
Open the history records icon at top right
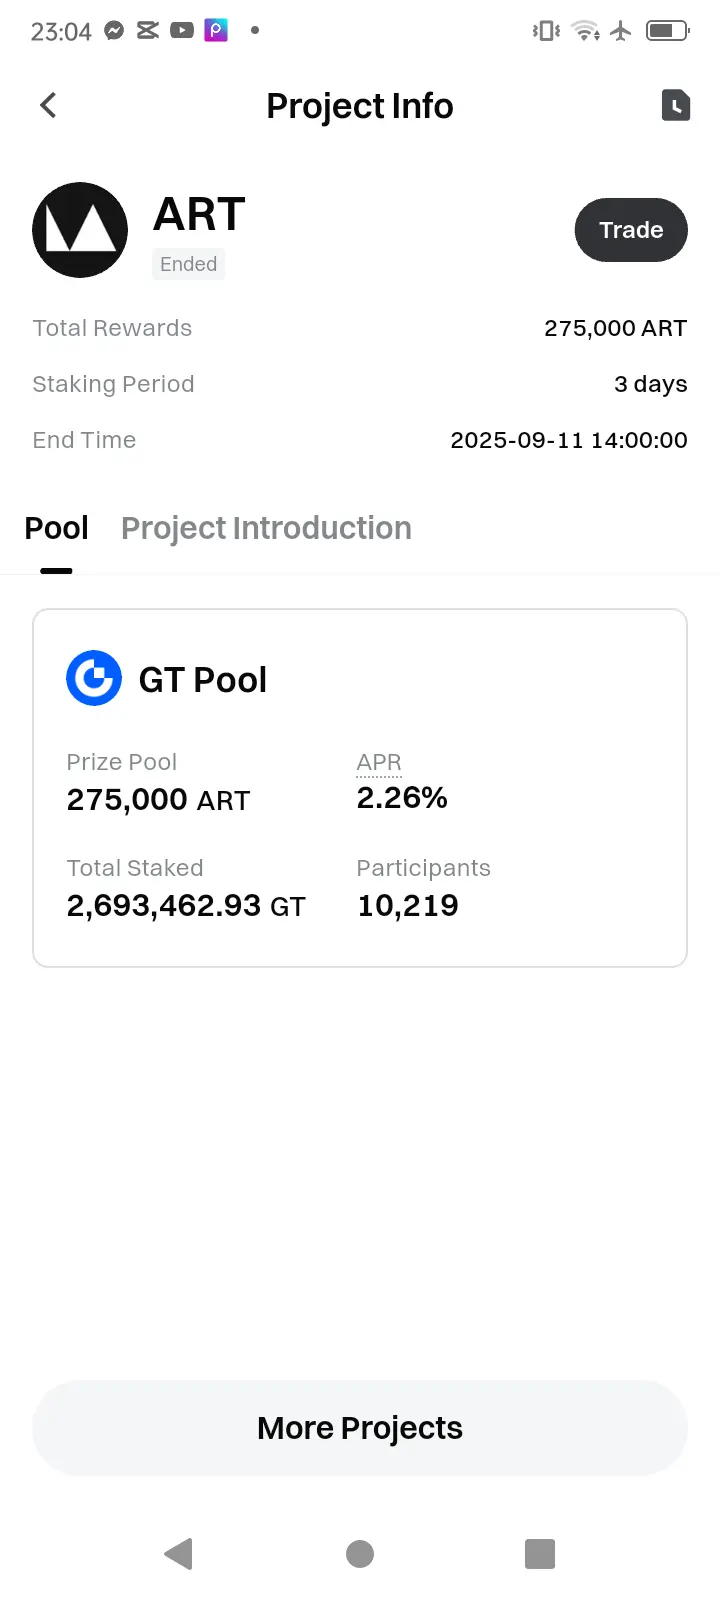(676, 105)
